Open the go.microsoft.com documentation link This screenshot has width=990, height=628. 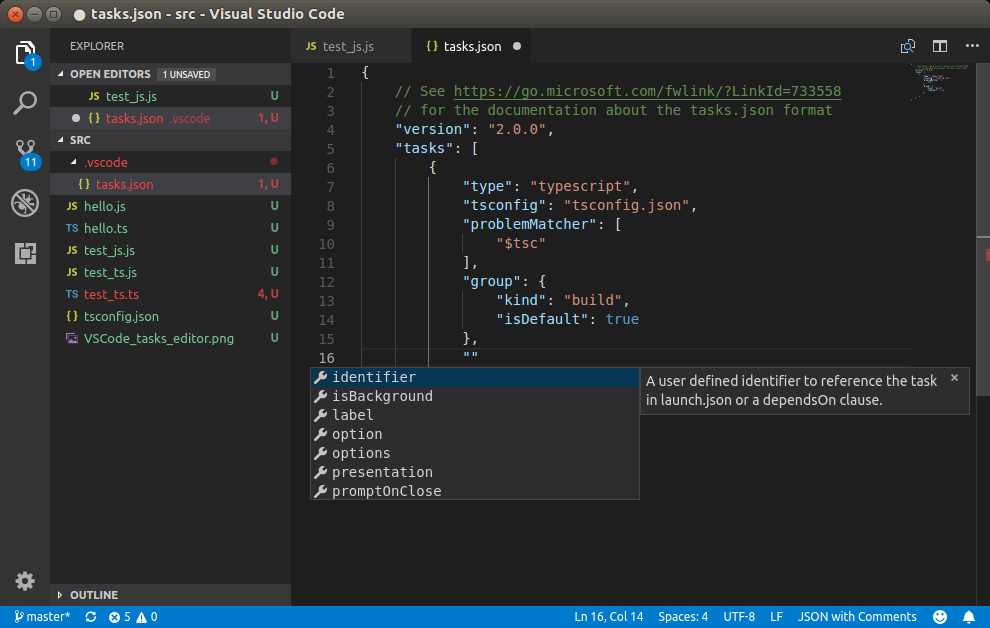coord(647,91)
